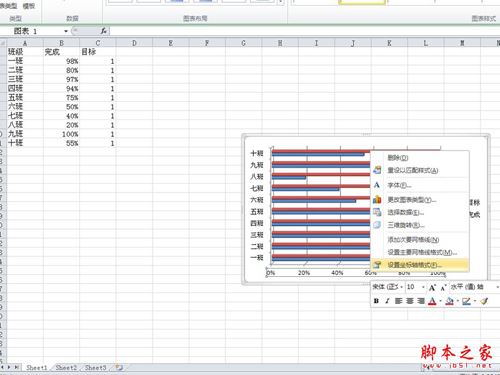The width and height of the screenshot is (500, 375).
Task: Click the 九班 cell in column A
Action: (x=25, y=134)
